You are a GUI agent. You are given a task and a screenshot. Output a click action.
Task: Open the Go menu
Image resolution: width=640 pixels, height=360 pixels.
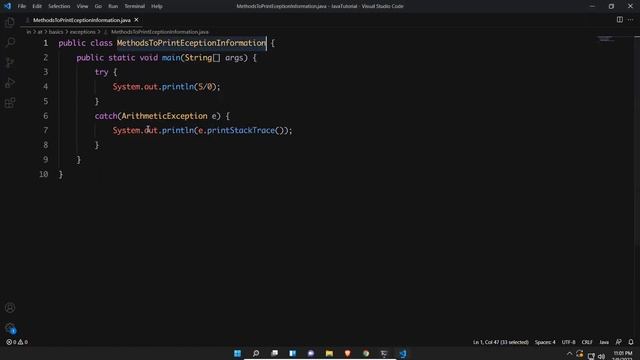pyautogui.click(x=98, y=6)
